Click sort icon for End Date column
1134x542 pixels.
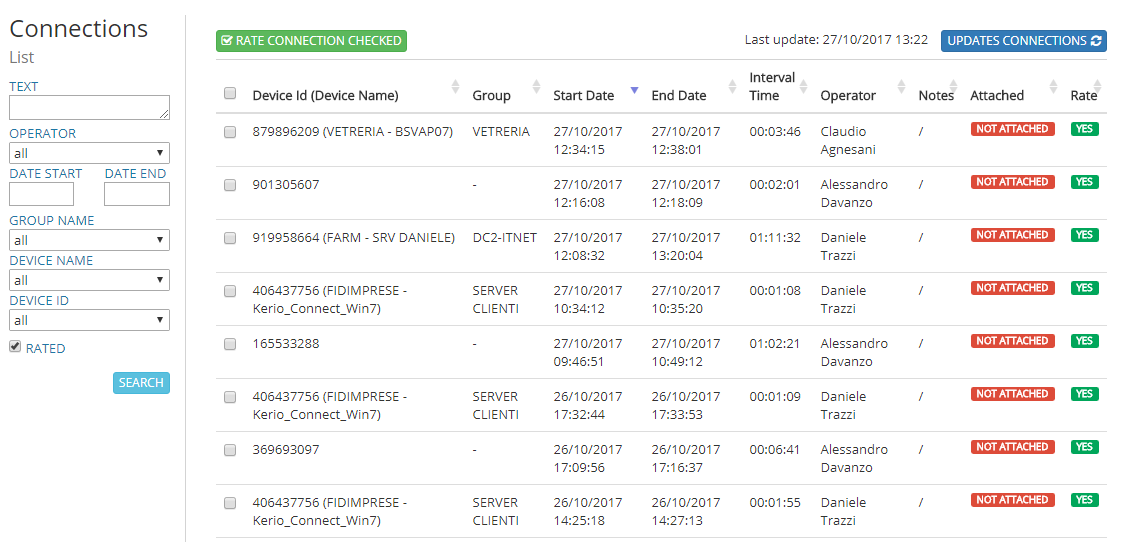click(733, 87)
